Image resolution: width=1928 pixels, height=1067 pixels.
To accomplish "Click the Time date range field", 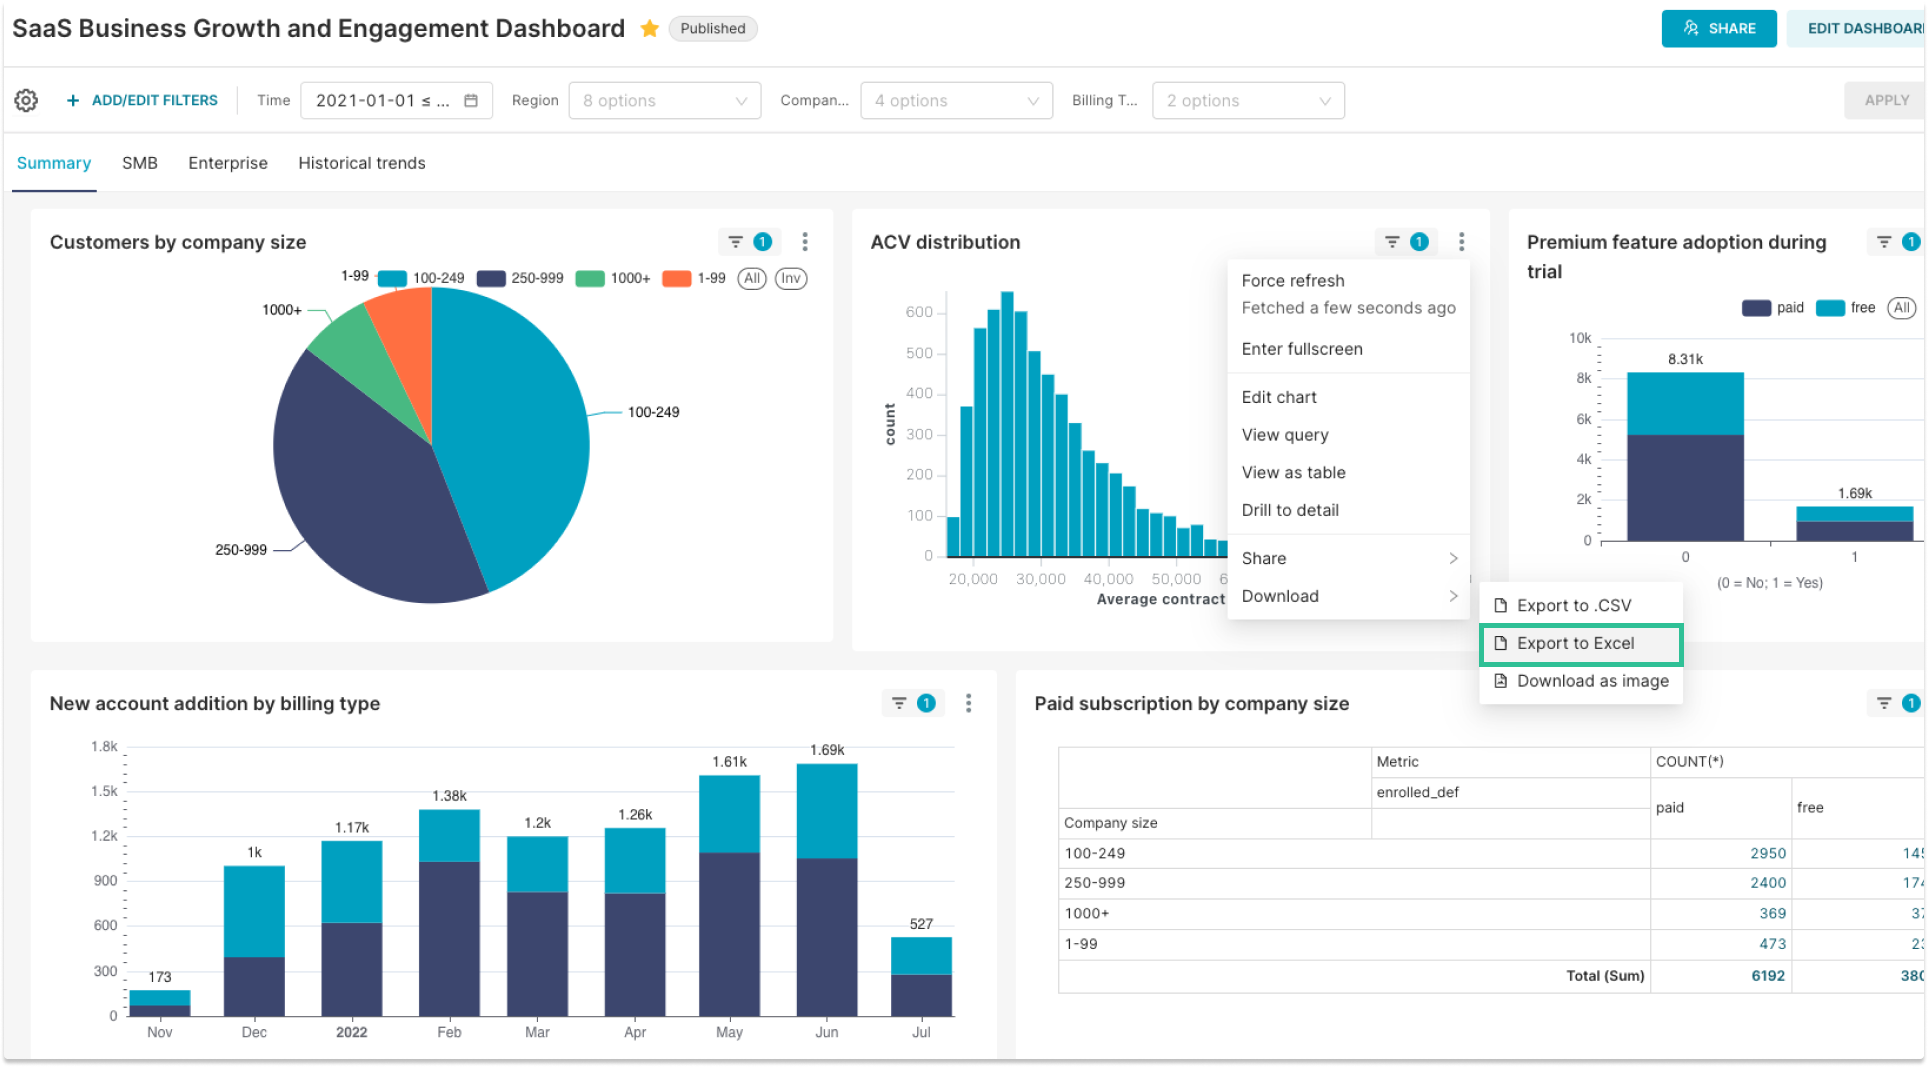I will (385, 100).
